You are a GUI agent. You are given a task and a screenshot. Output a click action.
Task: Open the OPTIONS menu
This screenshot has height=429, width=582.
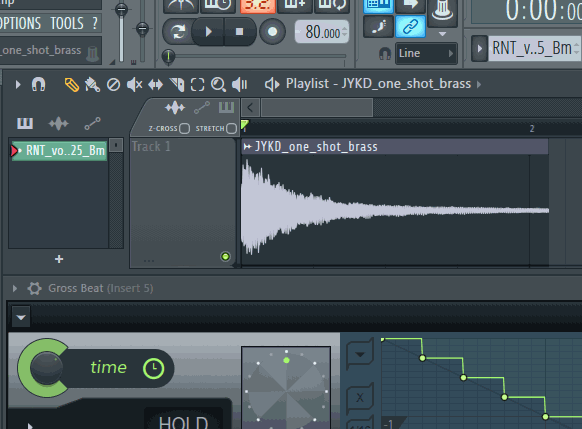(20, 23)
